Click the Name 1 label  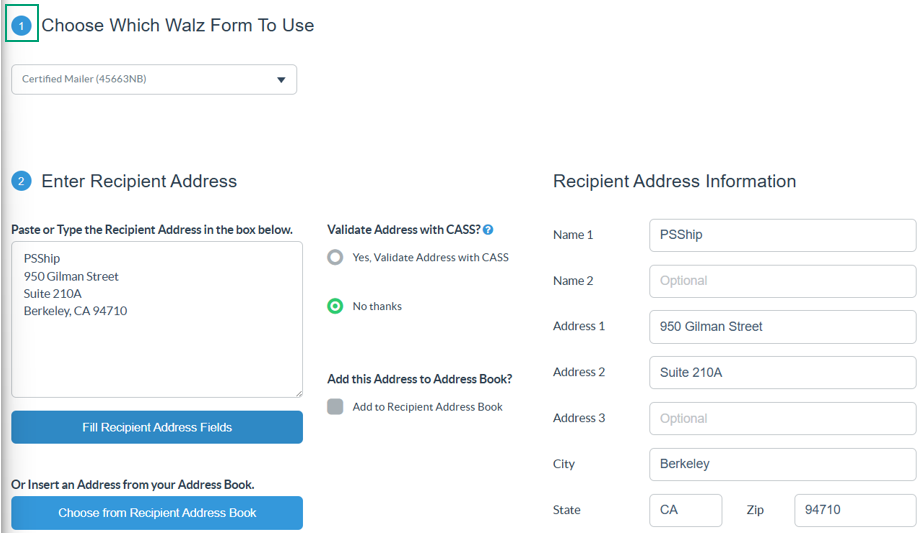(573, 235)
